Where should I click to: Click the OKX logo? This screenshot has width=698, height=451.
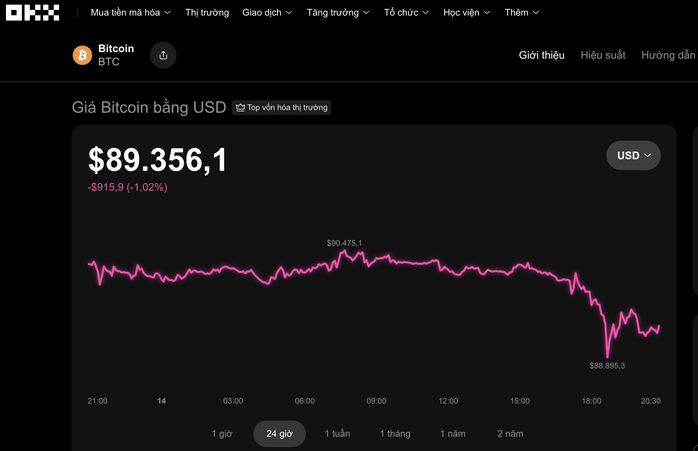click(x=32, y=12)
